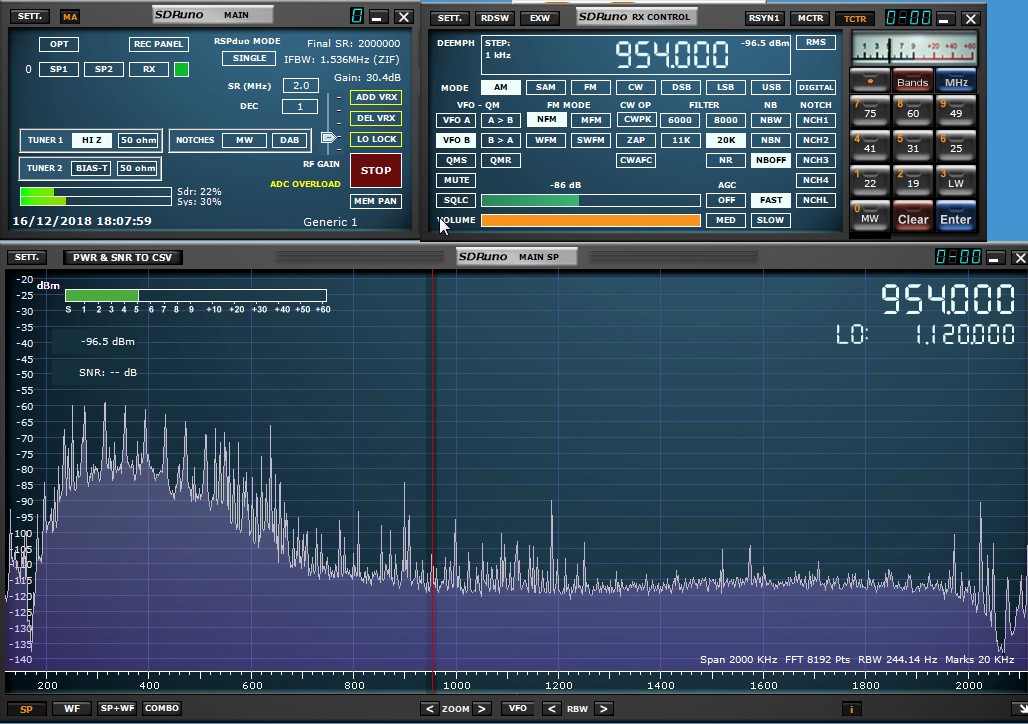The image size is (1028, 724).
Task: Click the info 'i' icon in spectrum footer
Action: pos(851,709)
